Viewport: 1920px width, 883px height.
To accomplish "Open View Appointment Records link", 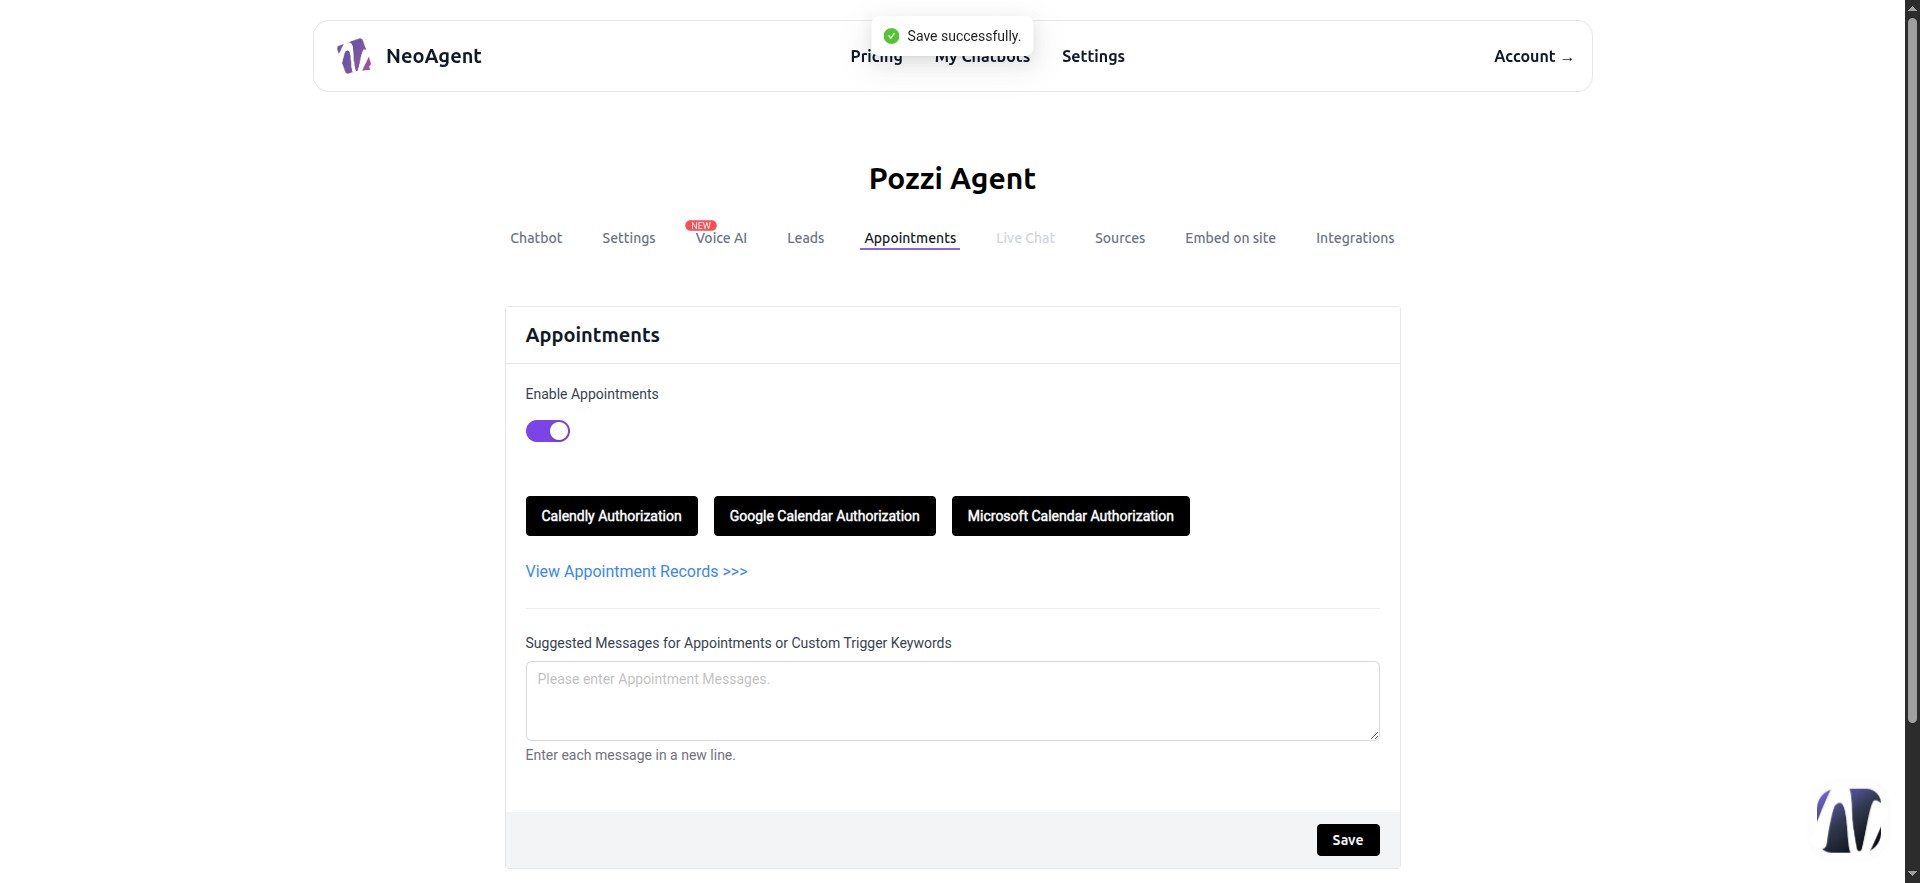I will 637,571.
